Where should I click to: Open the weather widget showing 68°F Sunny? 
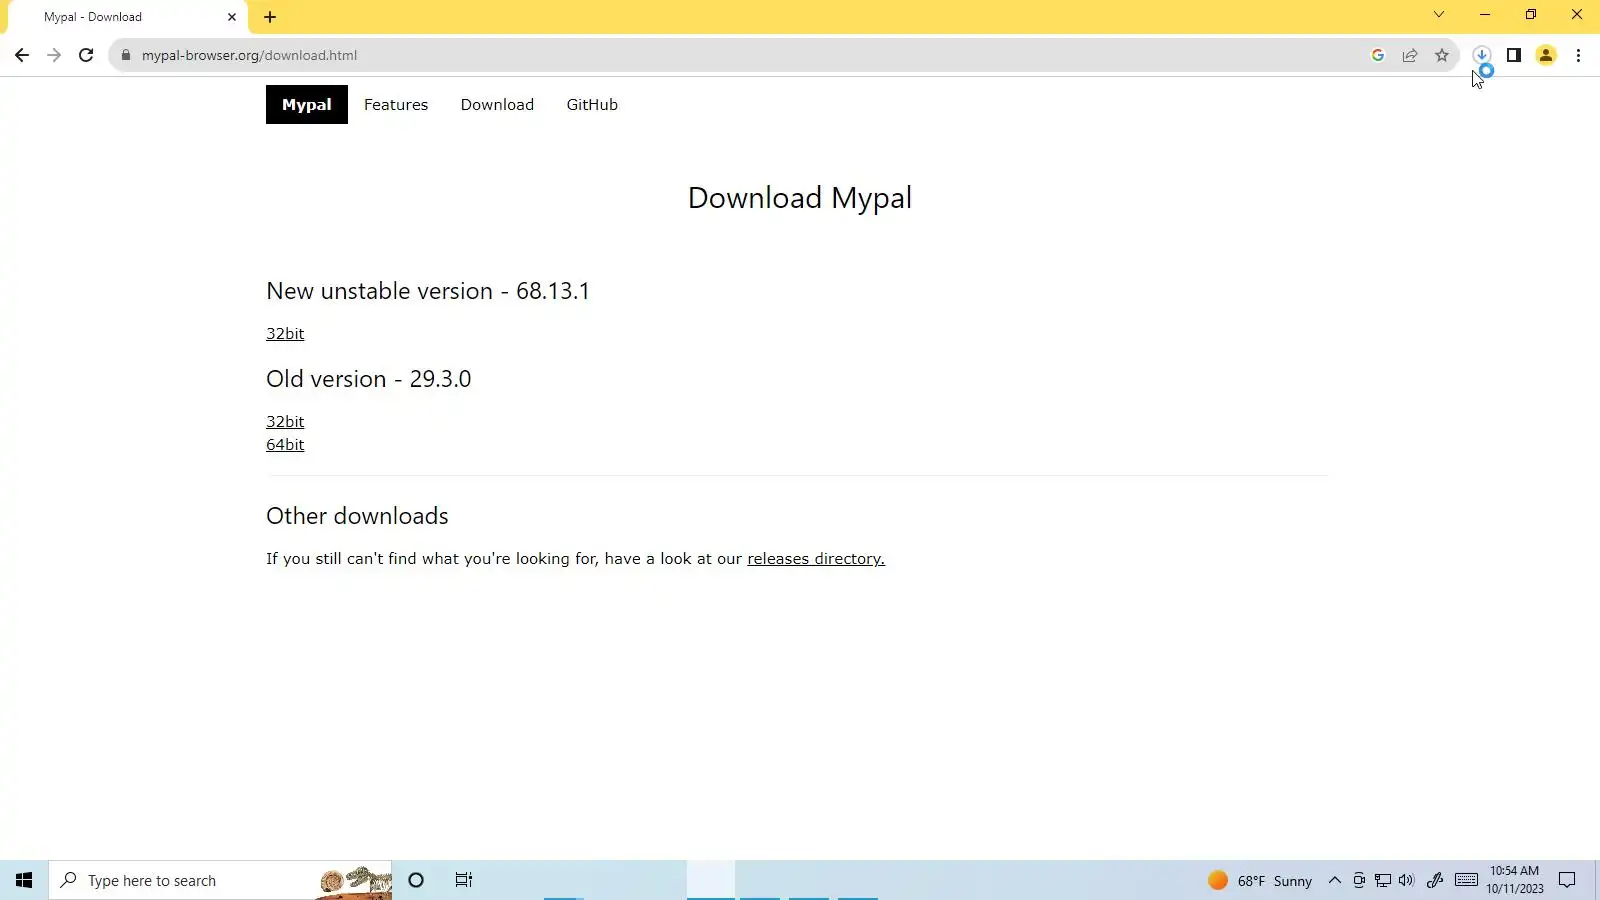click(x=1260, y=880)
